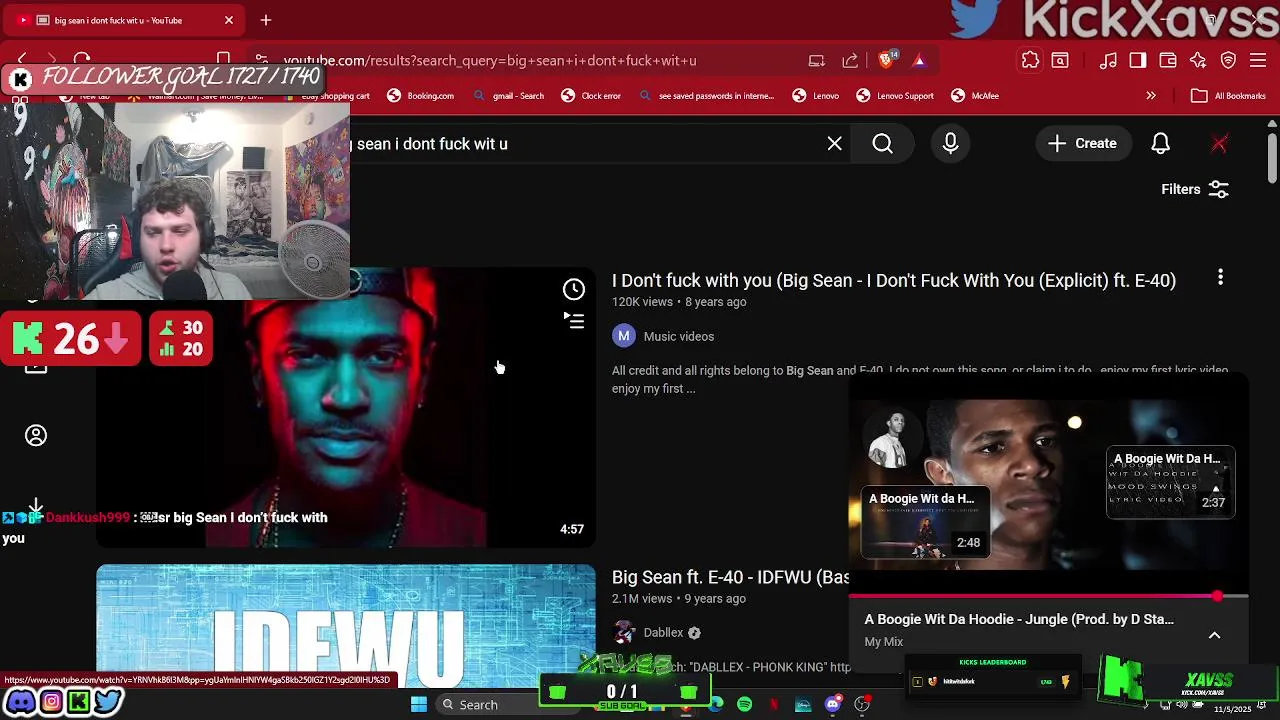Open the My Mix playlist label
This screenshot has width=1280, height=720.
click(884, 642)
